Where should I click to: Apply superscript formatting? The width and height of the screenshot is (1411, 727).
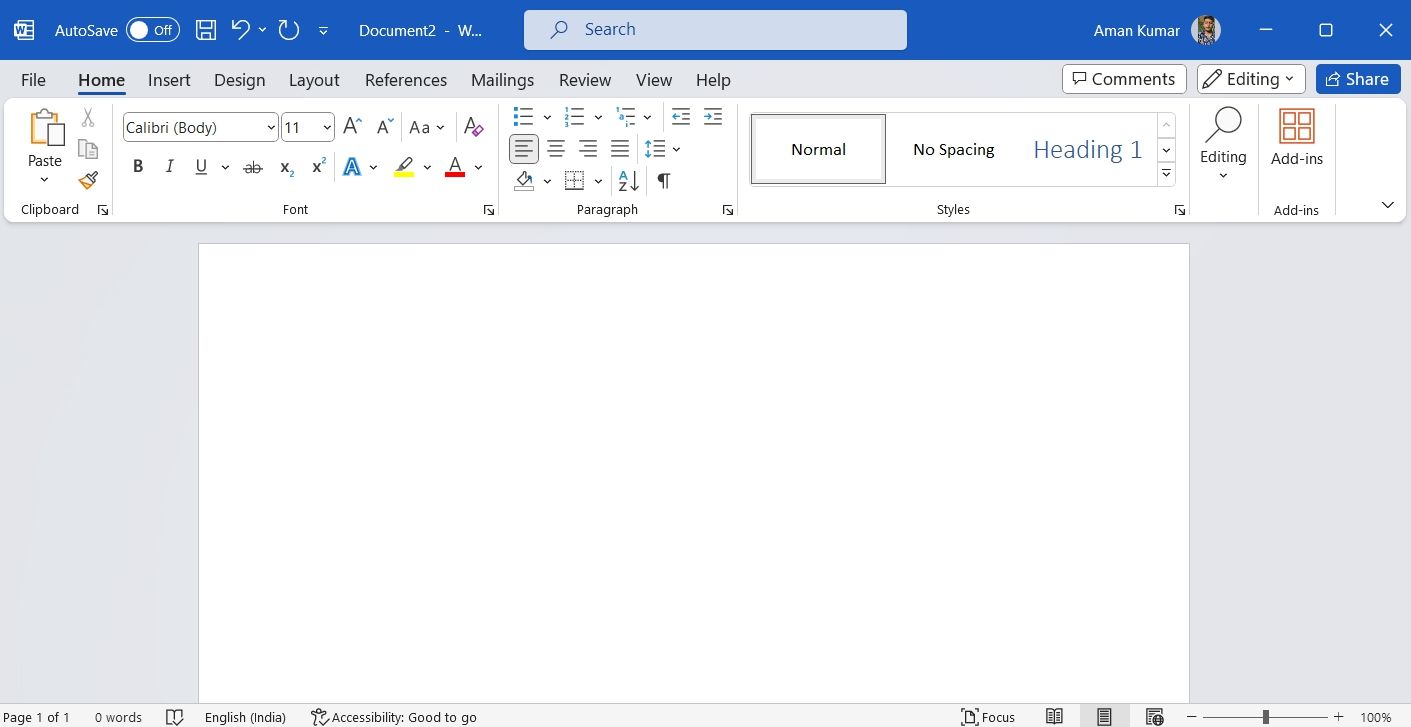pyautogui.click(x=317, y=166)
